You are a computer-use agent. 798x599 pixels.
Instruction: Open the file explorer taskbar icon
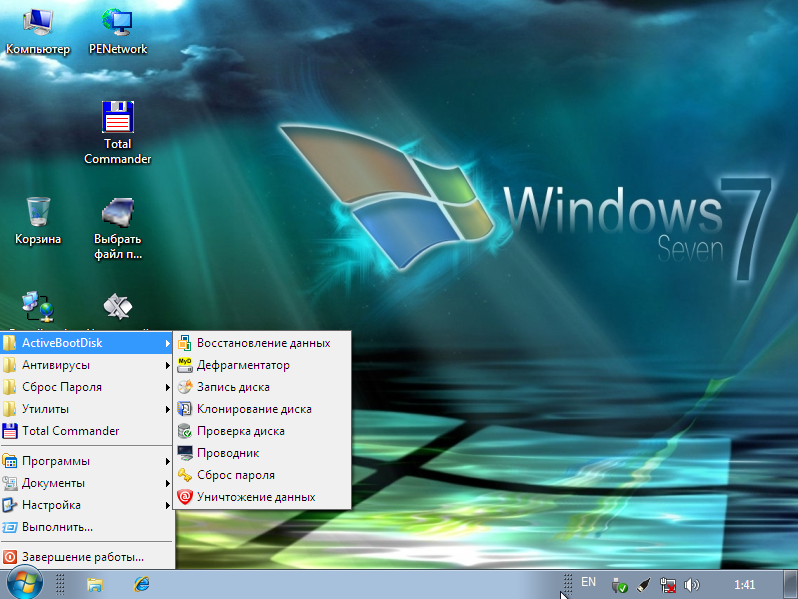(95, 584)
